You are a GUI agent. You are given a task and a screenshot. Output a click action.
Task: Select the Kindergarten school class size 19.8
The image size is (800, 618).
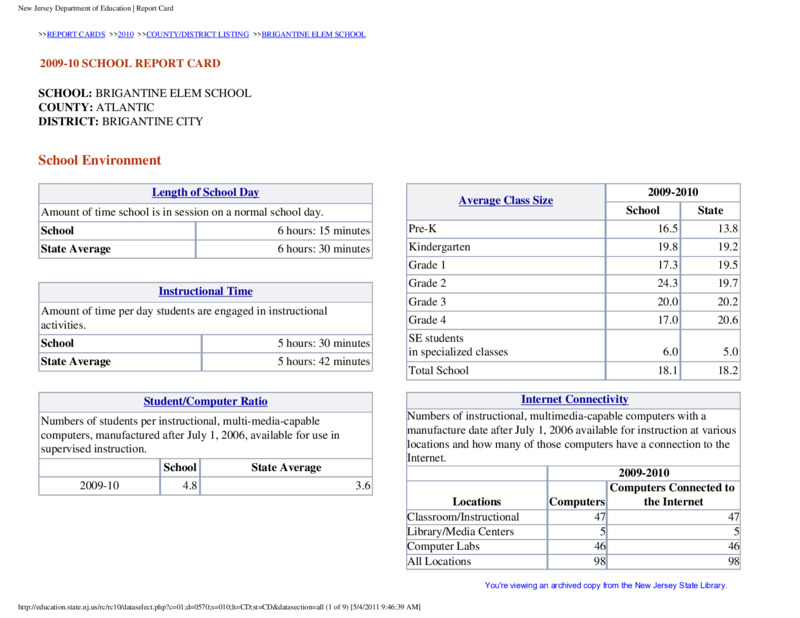[667, 247]
